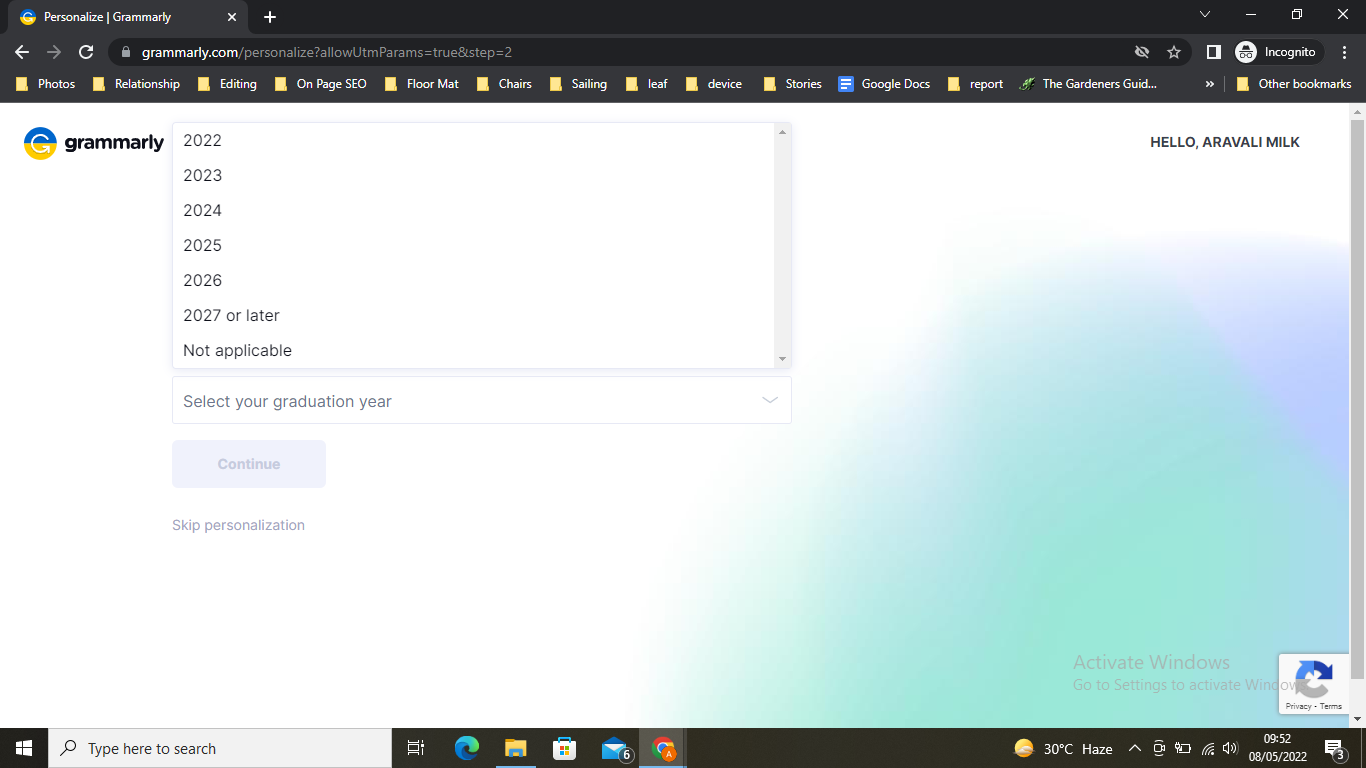
Task: Click the Grammarly logo
Action: click(94, 143)
